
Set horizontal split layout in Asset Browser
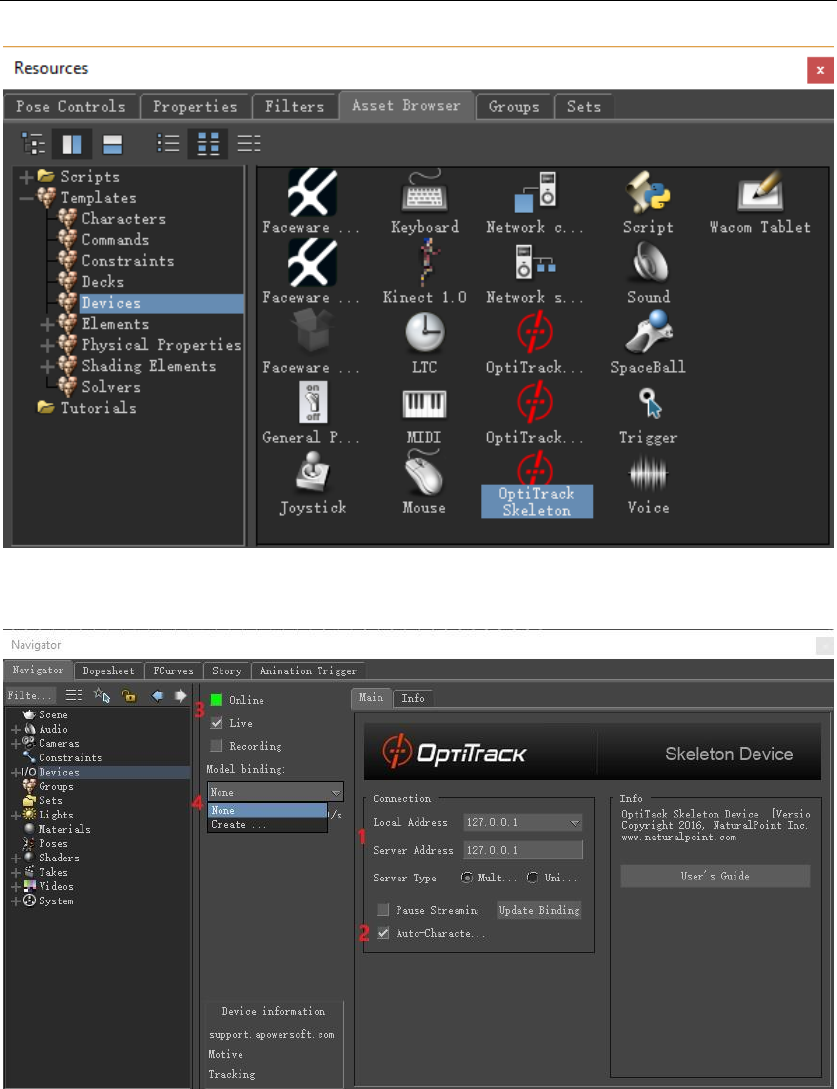112,144
